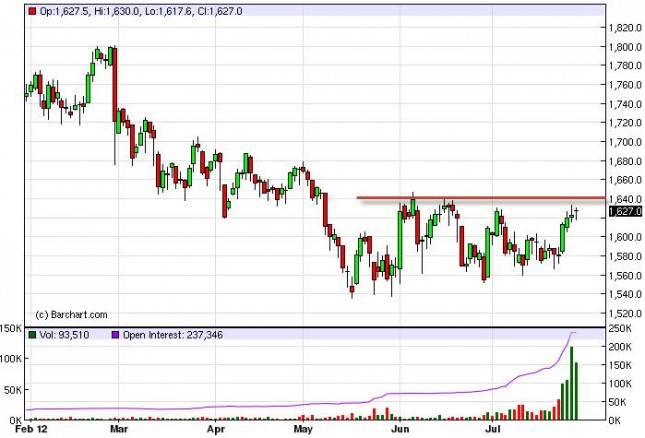
Task: Click the May date axis label
Action: click(x=303, y=429)
